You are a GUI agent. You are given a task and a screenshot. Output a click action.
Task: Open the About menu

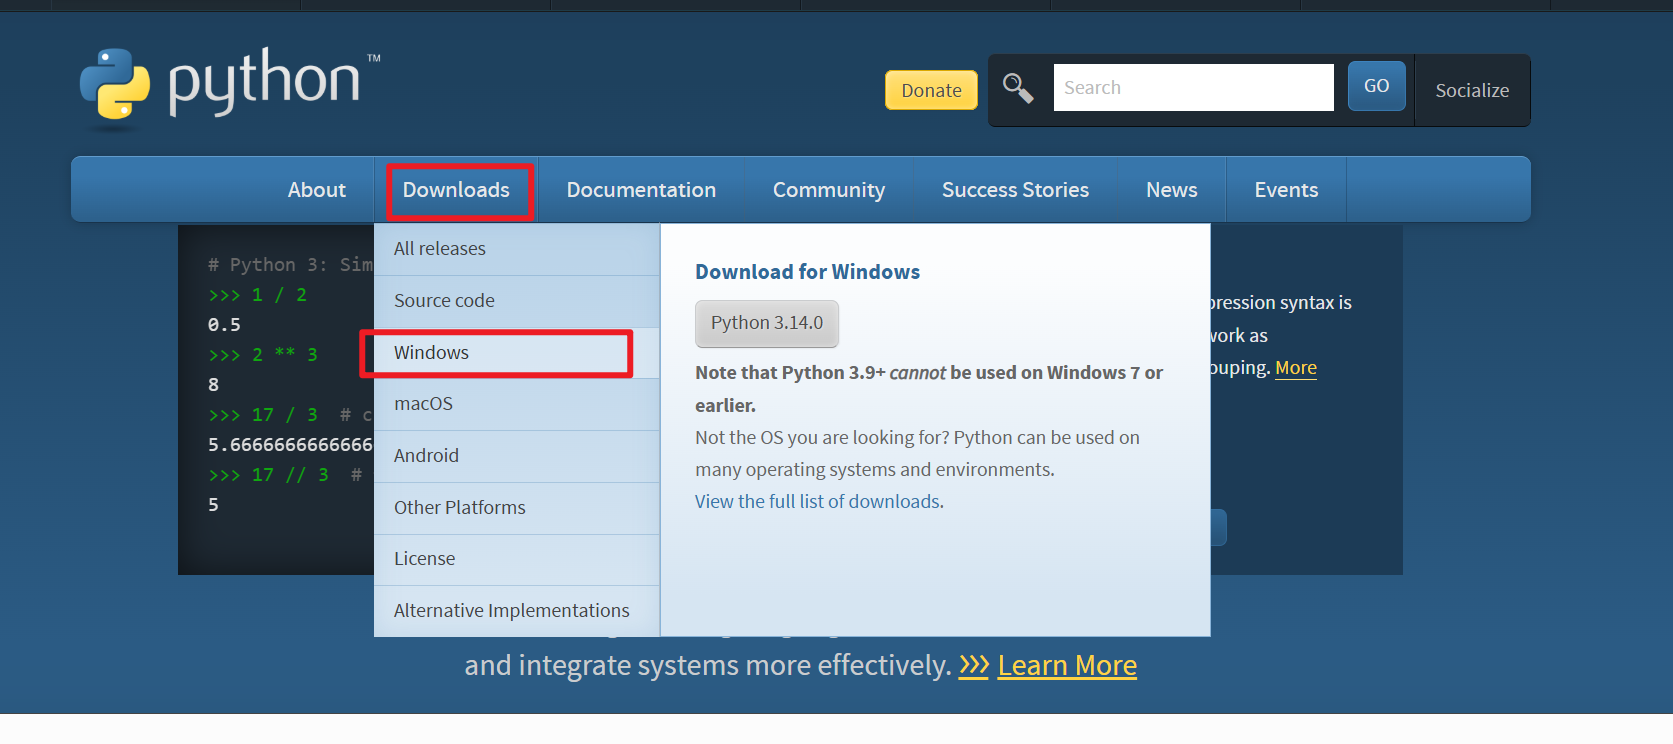[316, 190]
